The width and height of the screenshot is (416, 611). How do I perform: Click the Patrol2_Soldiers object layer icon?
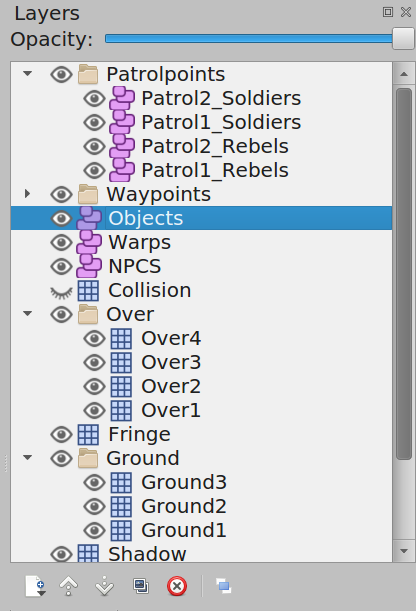122,98
